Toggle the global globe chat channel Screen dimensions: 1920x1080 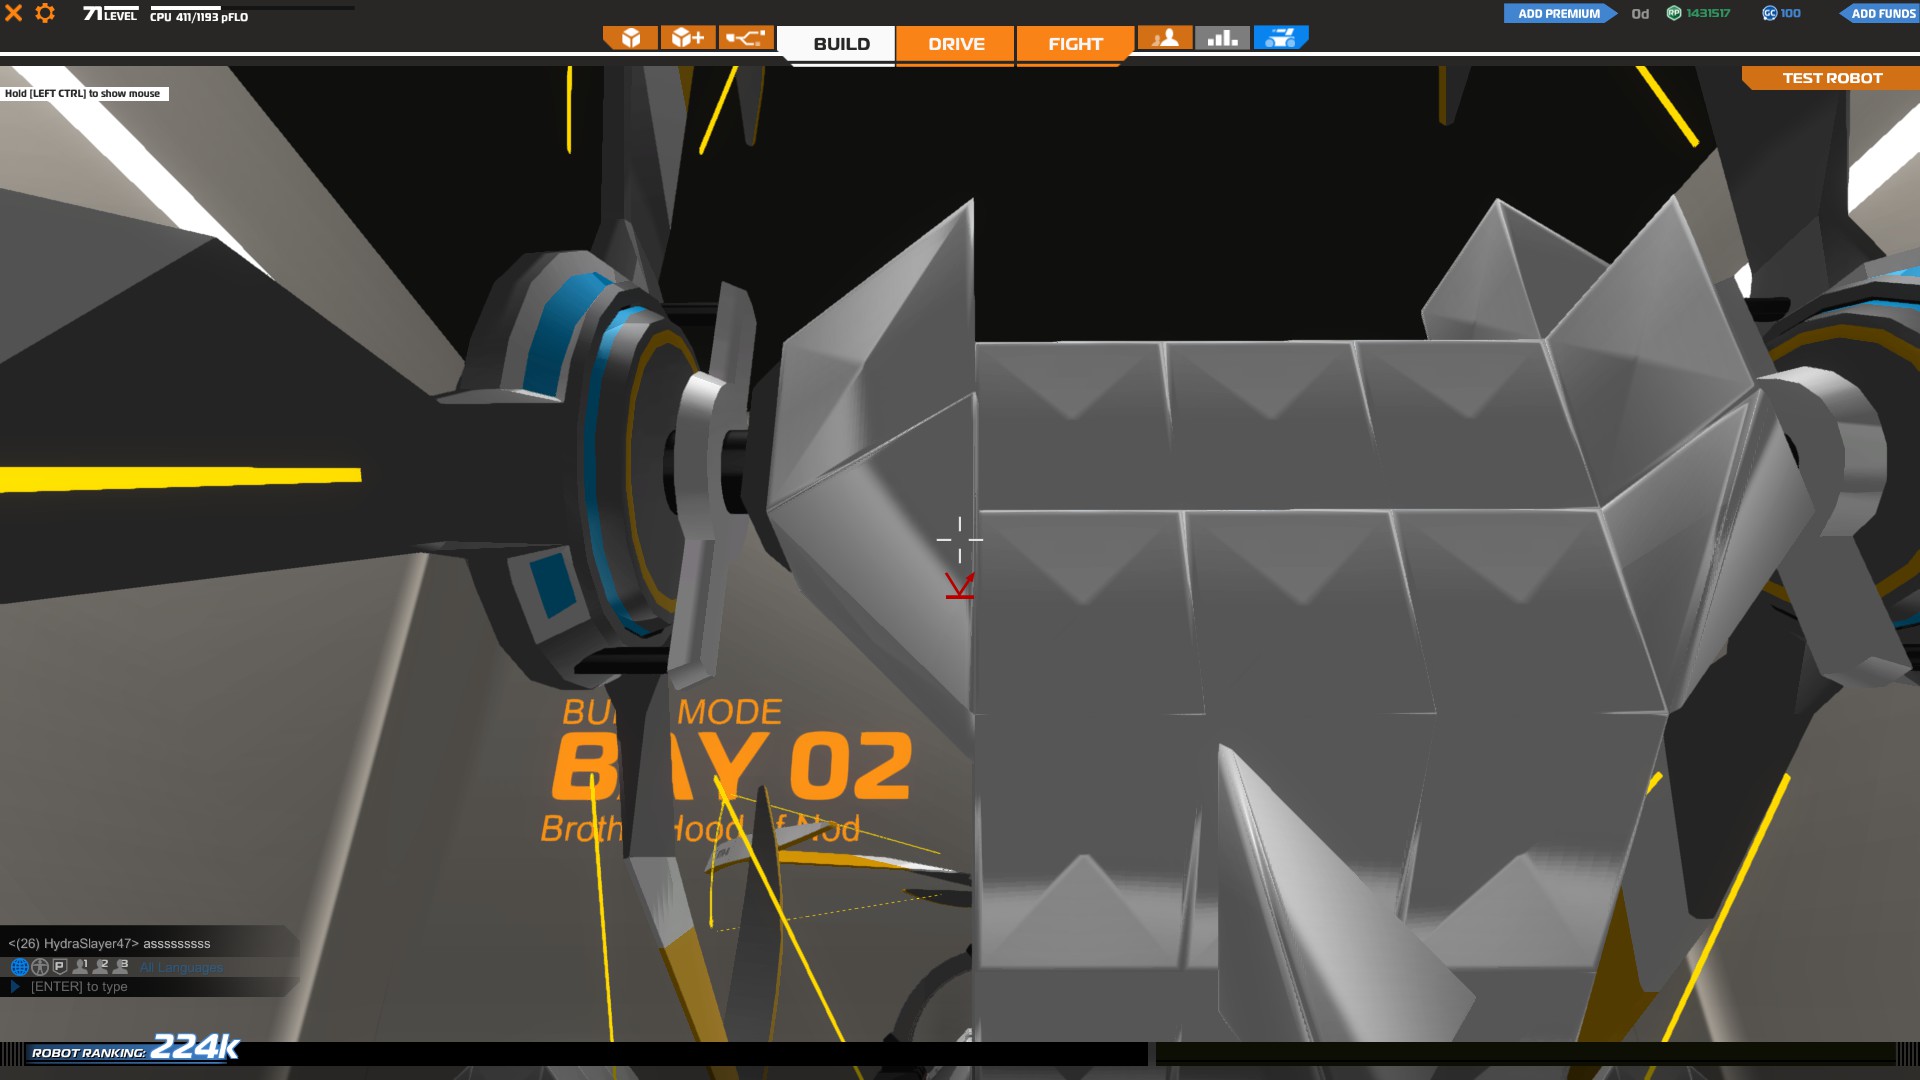[19, 967]
